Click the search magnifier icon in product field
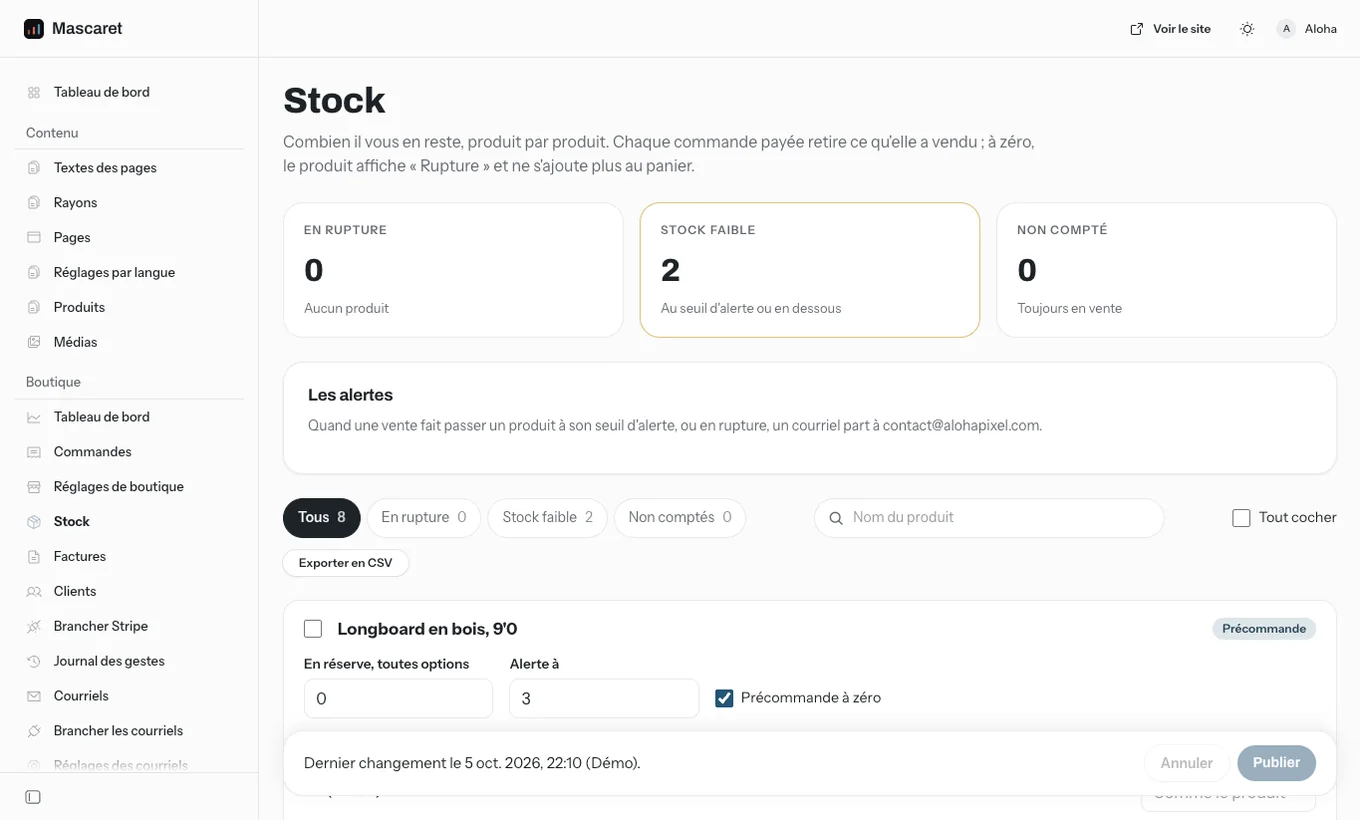 coord(836,518)
